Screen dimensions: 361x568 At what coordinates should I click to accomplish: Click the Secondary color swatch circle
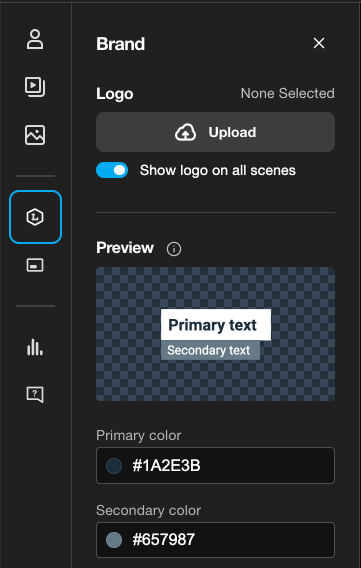click(114, 540)
